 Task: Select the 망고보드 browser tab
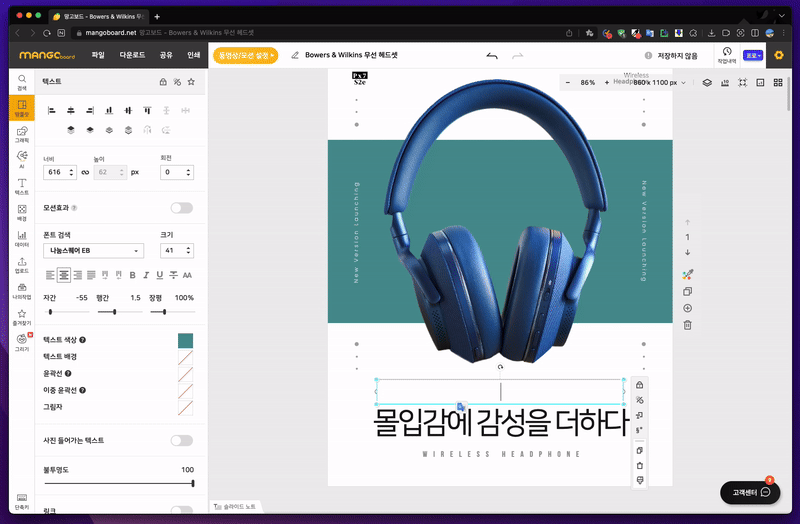[x=99, y=16]
